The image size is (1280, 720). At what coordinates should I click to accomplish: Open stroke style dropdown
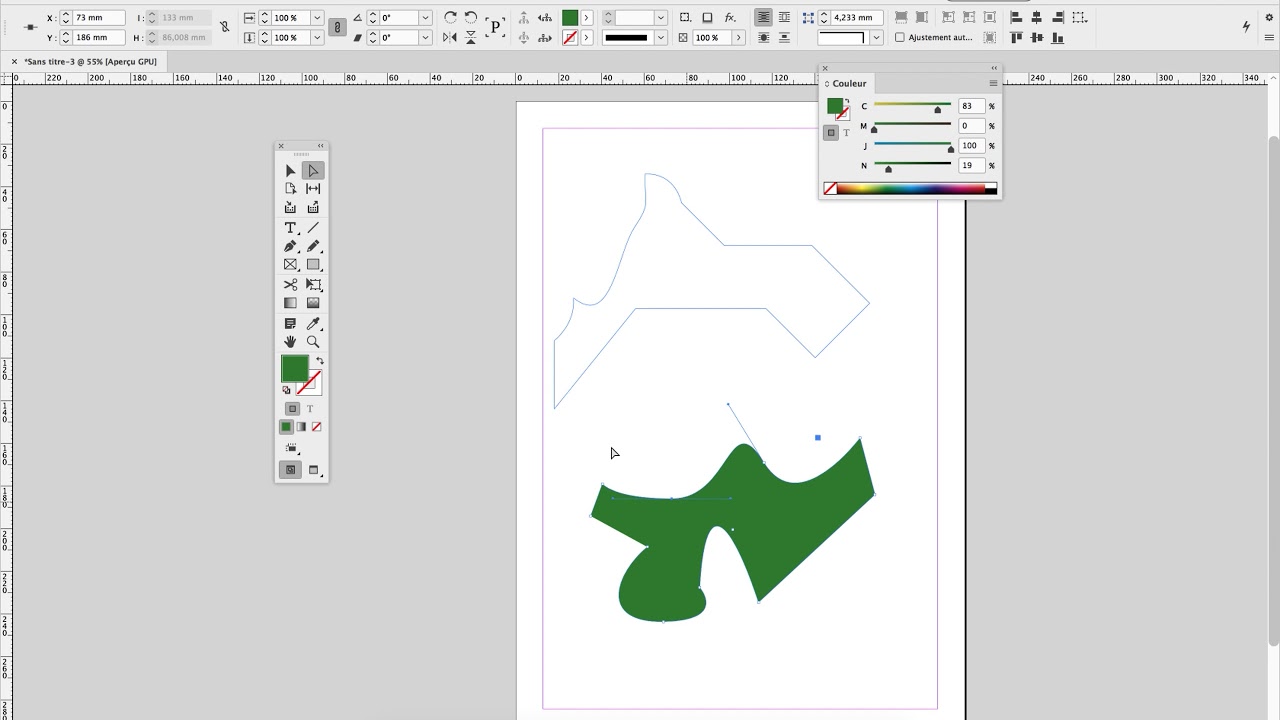click(661, 38)
